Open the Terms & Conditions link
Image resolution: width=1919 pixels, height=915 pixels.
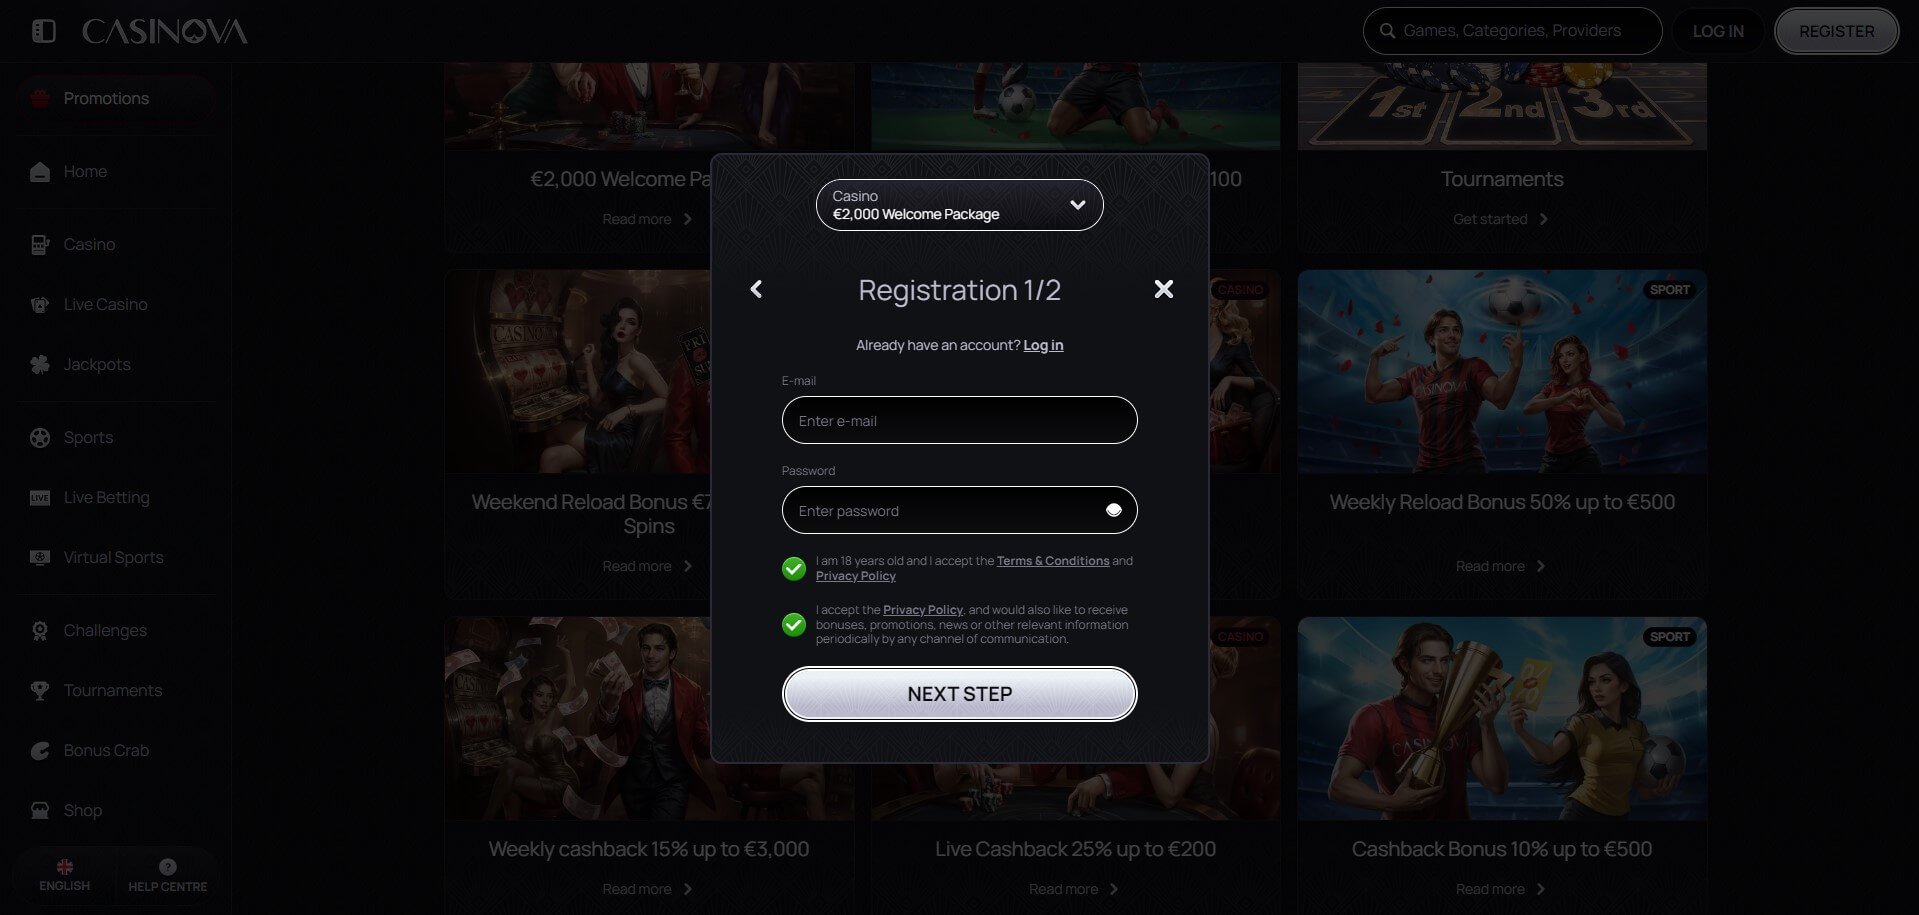[1053, 561]
